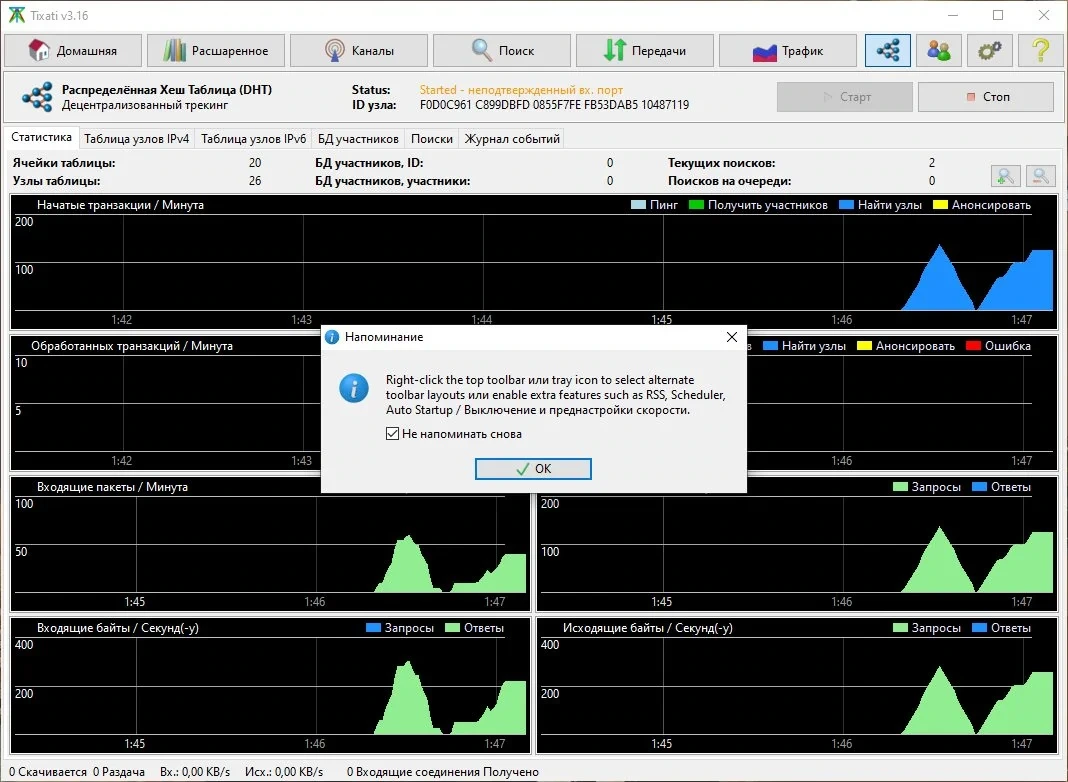The height and width of the screenshot is (782, 1068).
Task: Open the Settings gears icon
Action: point(990,50)
